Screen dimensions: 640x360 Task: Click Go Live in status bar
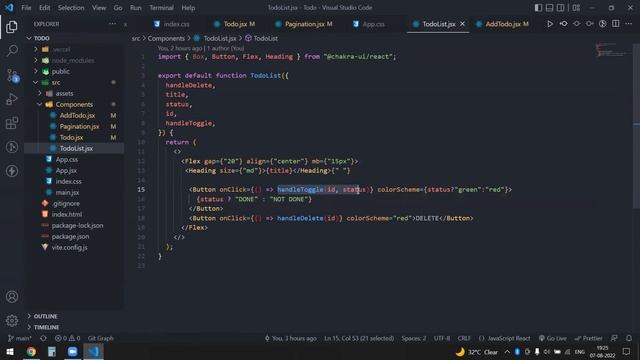pos(553,338)
